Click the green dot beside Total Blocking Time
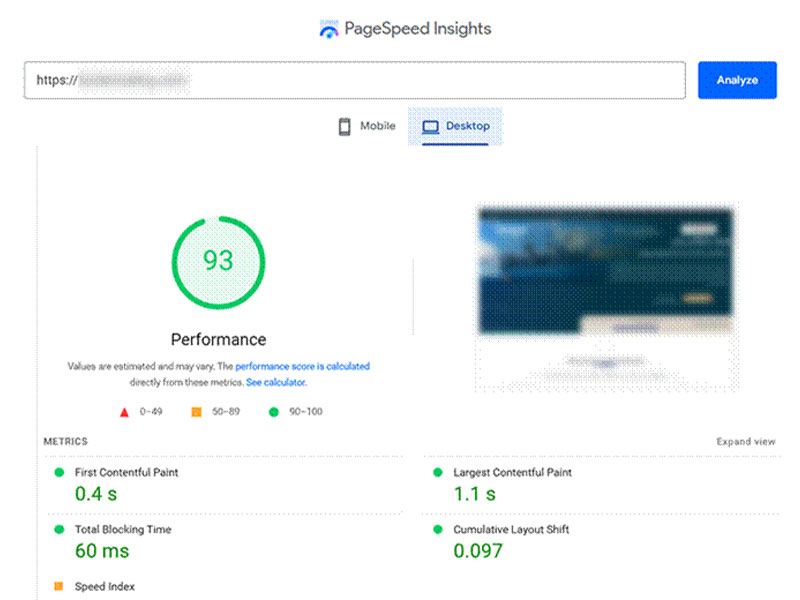This screenshot has width=800, height=600. (59, 530)
